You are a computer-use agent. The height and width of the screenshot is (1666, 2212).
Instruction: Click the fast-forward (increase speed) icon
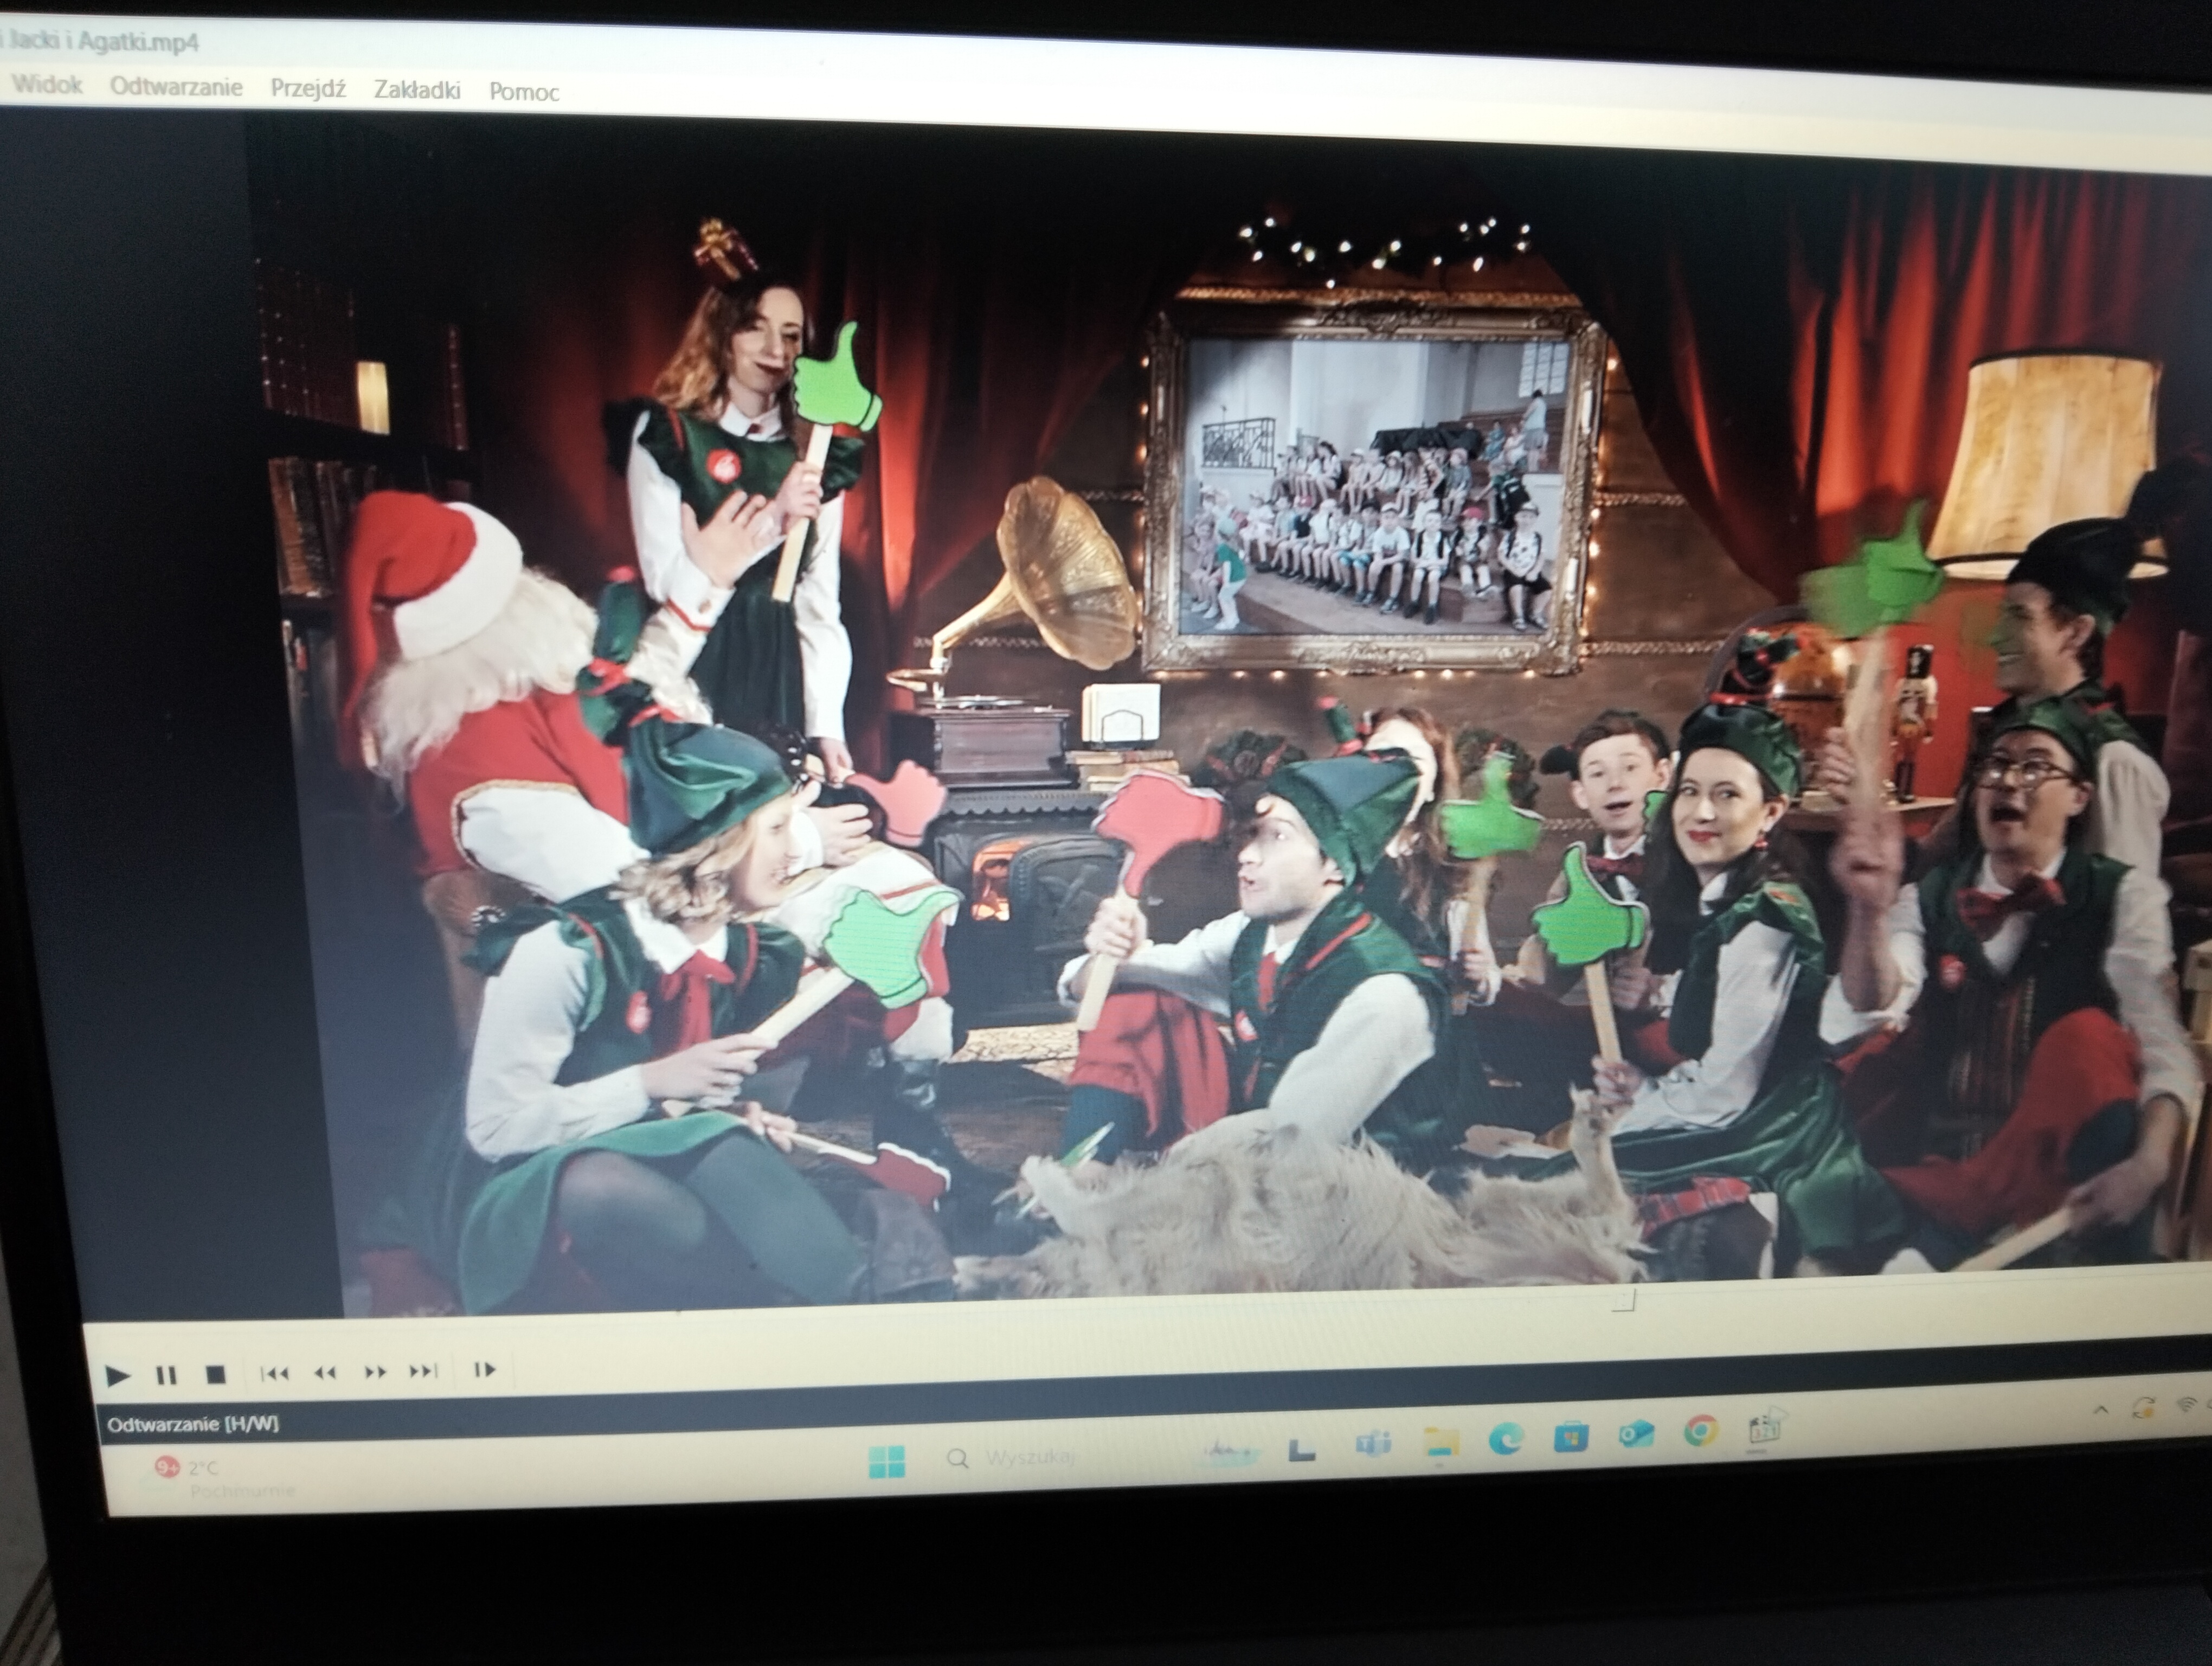(x=375, y=1372)
